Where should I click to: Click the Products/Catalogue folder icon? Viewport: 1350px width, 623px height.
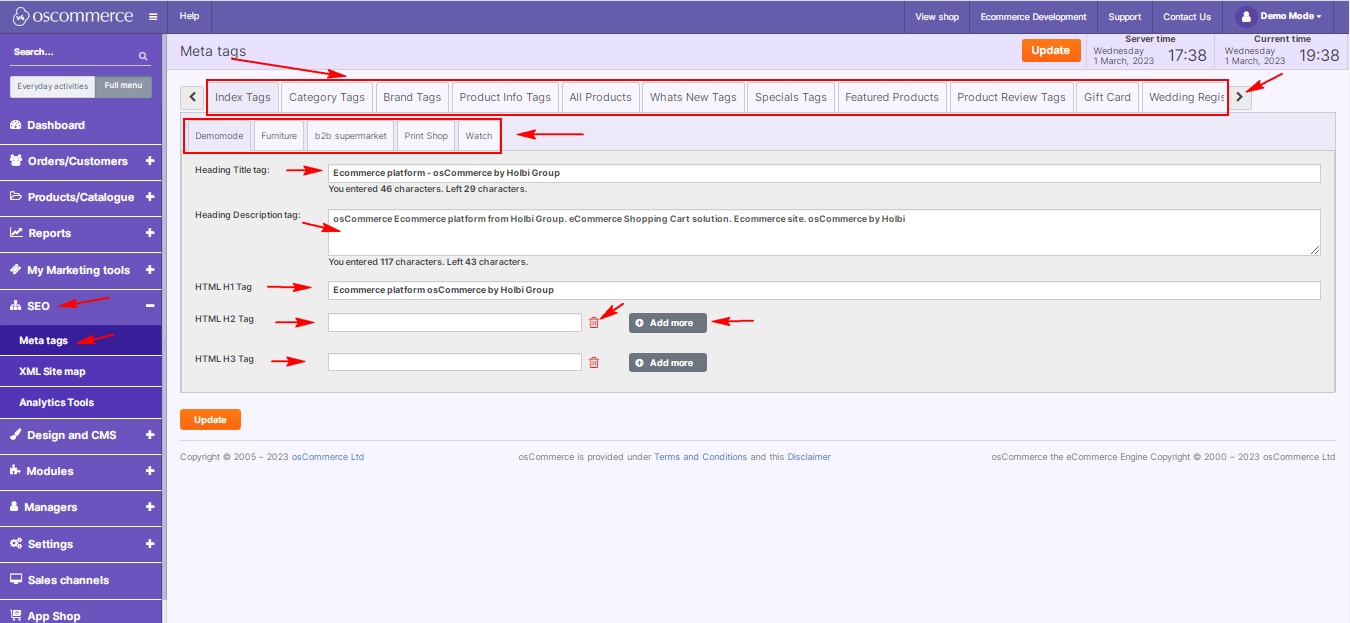click(x=16, y=197)
